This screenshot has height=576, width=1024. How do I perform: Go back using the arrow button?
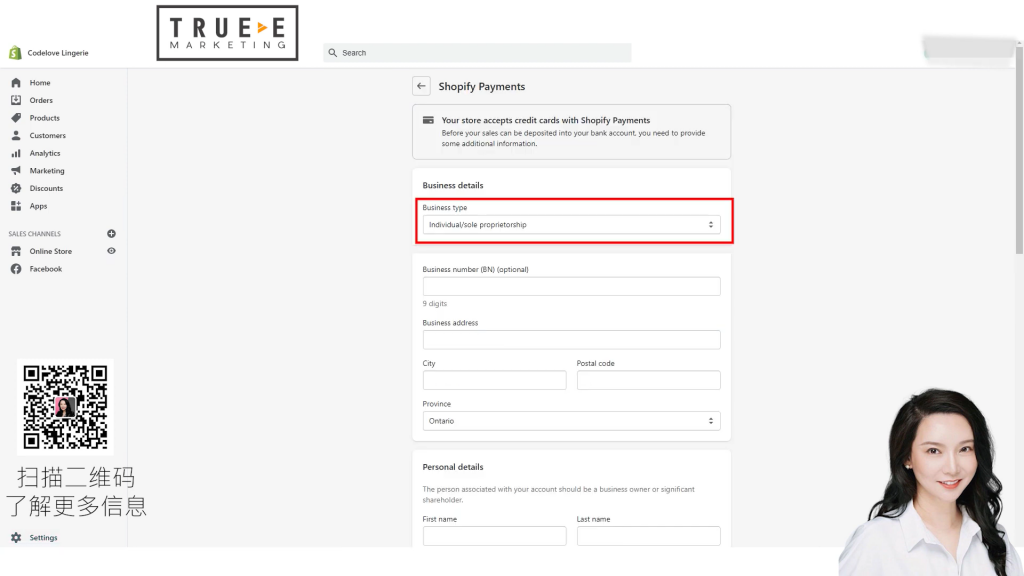pos(421,86)
